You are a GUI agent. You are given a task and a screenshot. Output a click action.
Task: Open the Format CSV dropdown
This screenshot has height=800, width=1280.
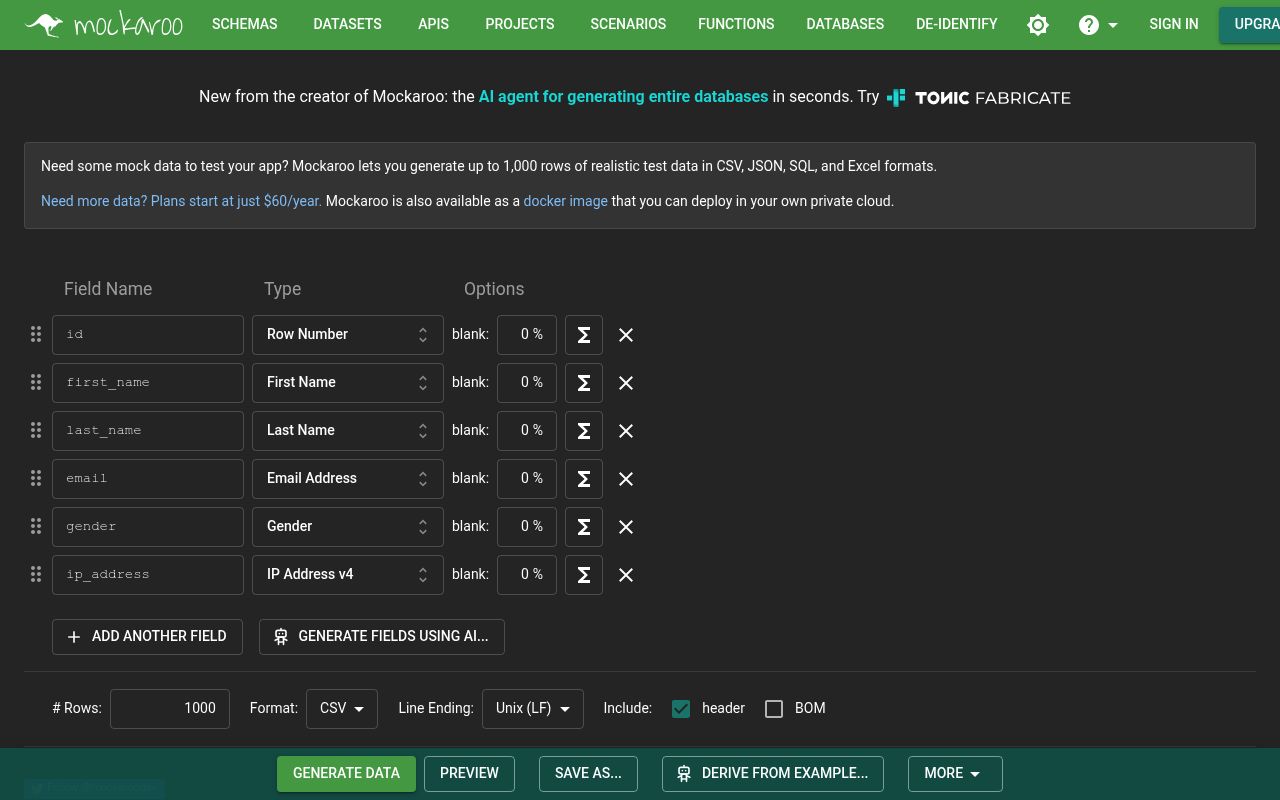tap(341, 708)
